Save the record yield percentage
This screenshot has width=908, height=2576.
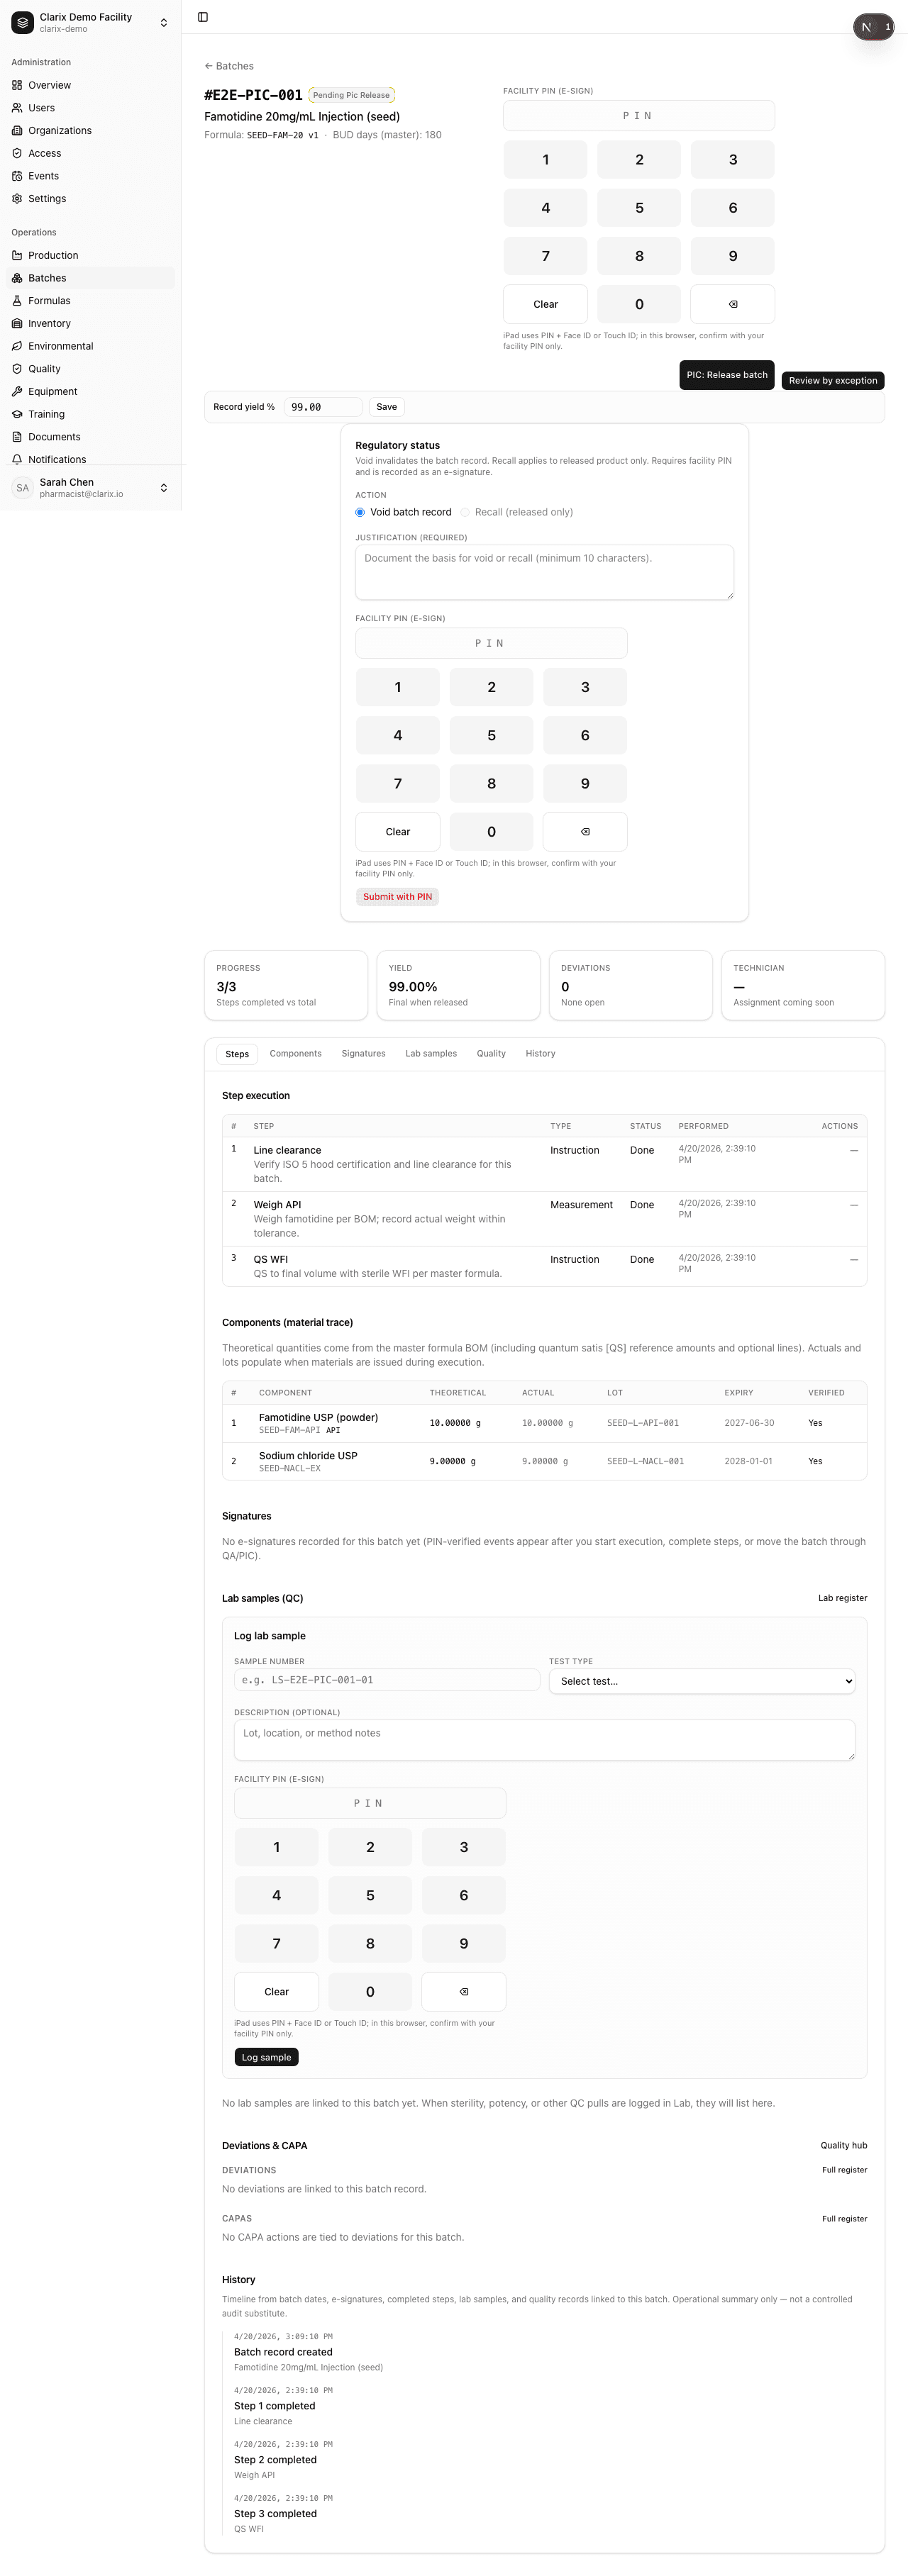tap(387, 407)
